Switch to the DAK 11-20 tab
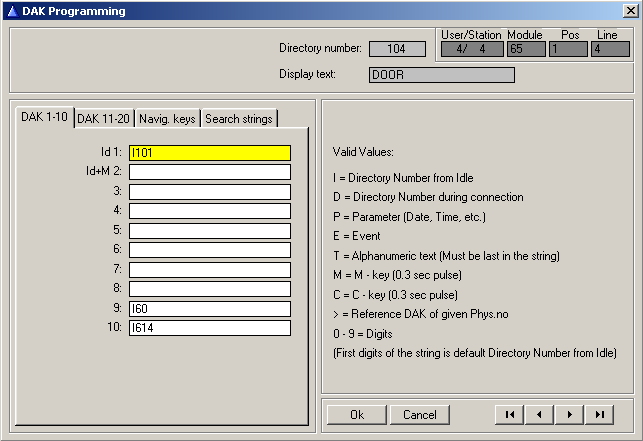 coord(104,118)
